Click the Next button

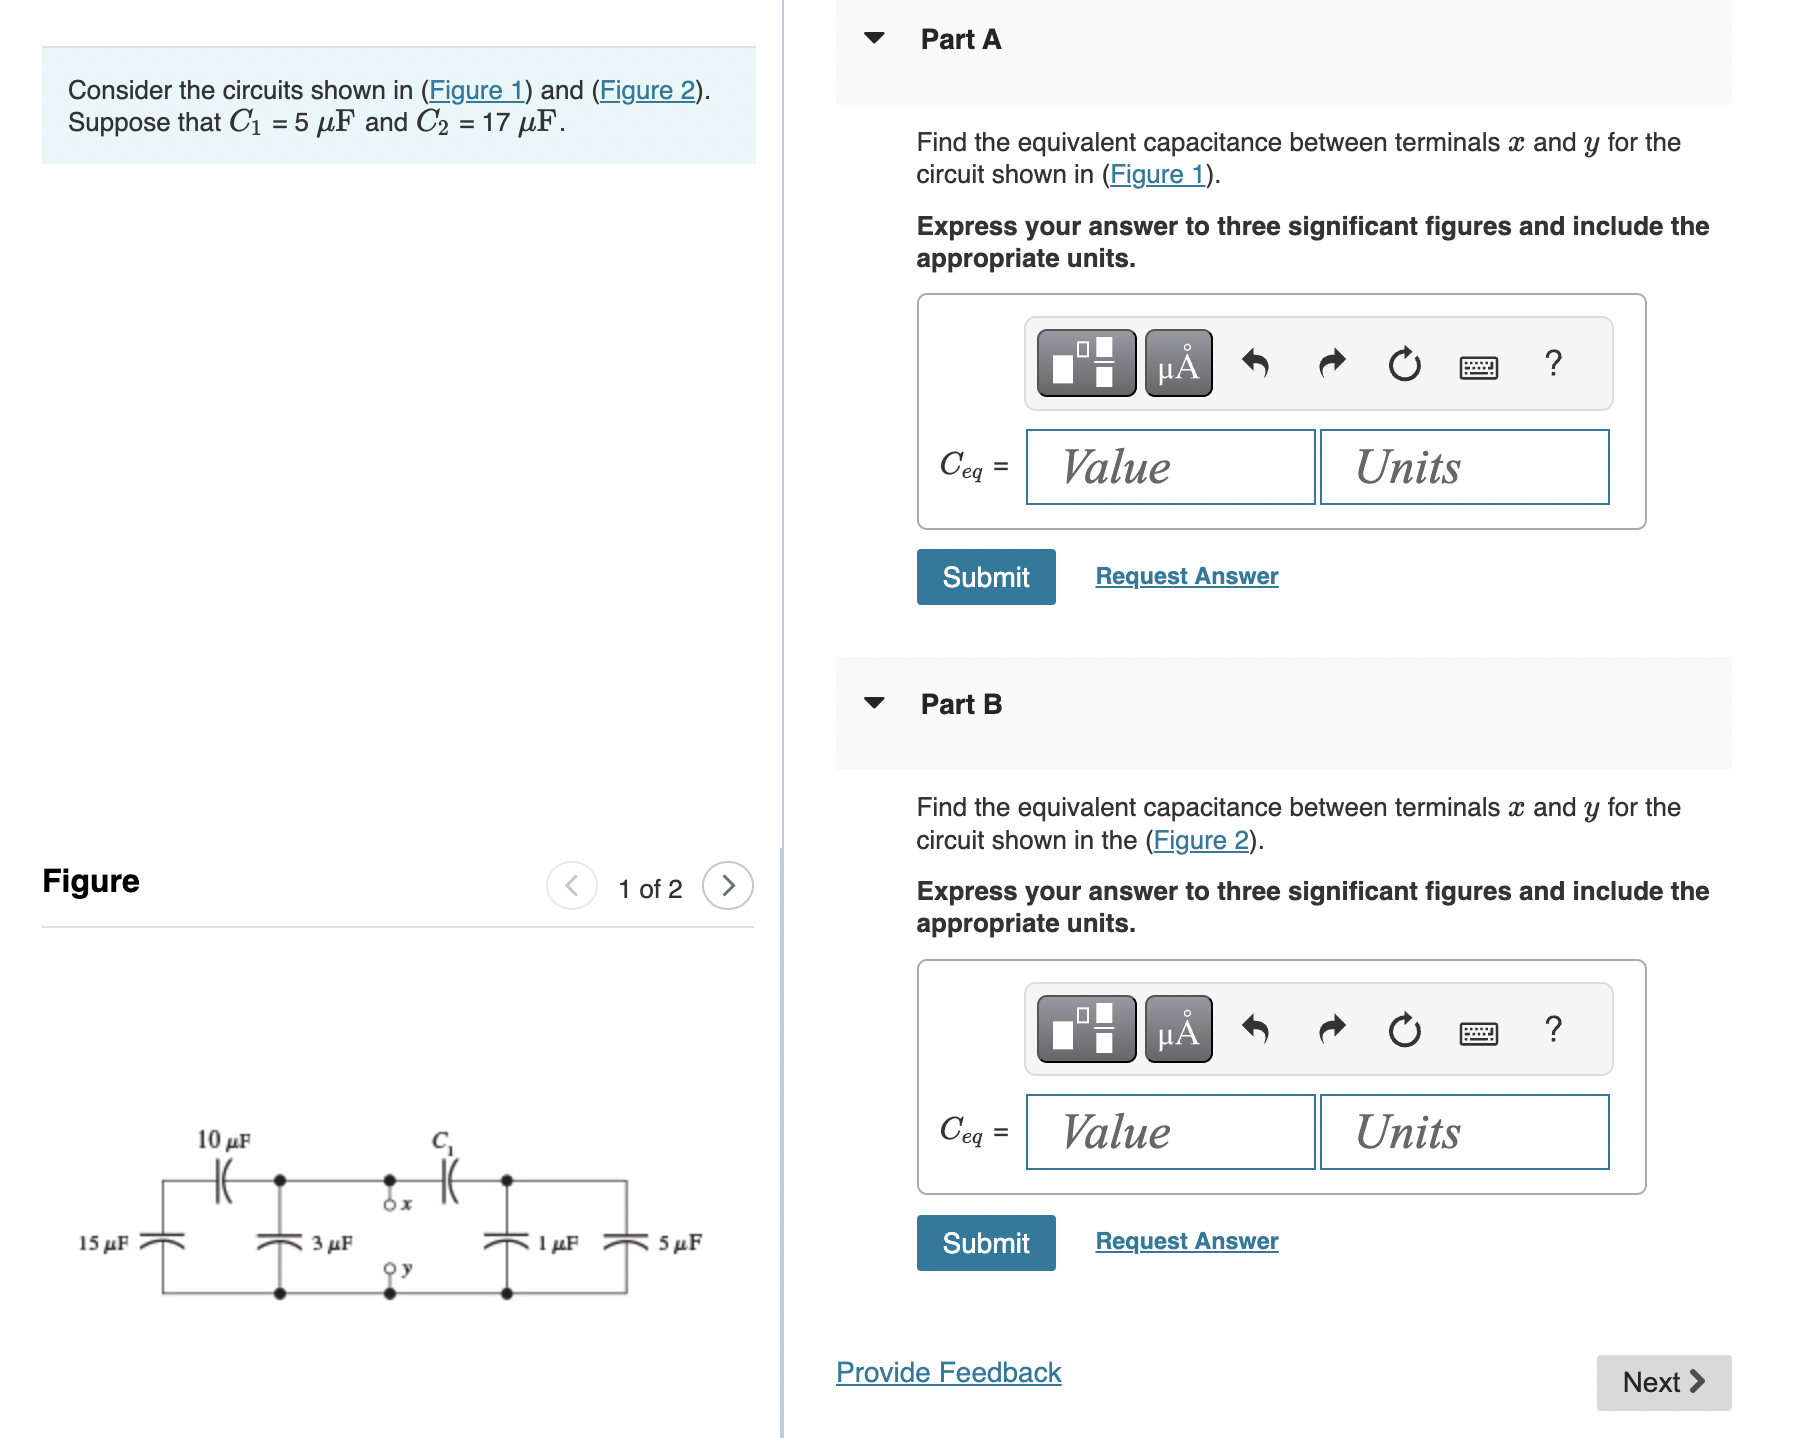click(x=1662, y=1382)
